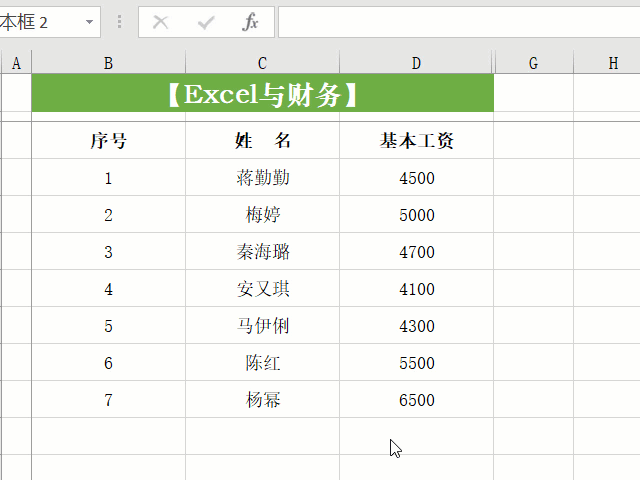Screen dimensions: 640x480
Task: Select the salary cell 5500
Action: pos(416,362)
